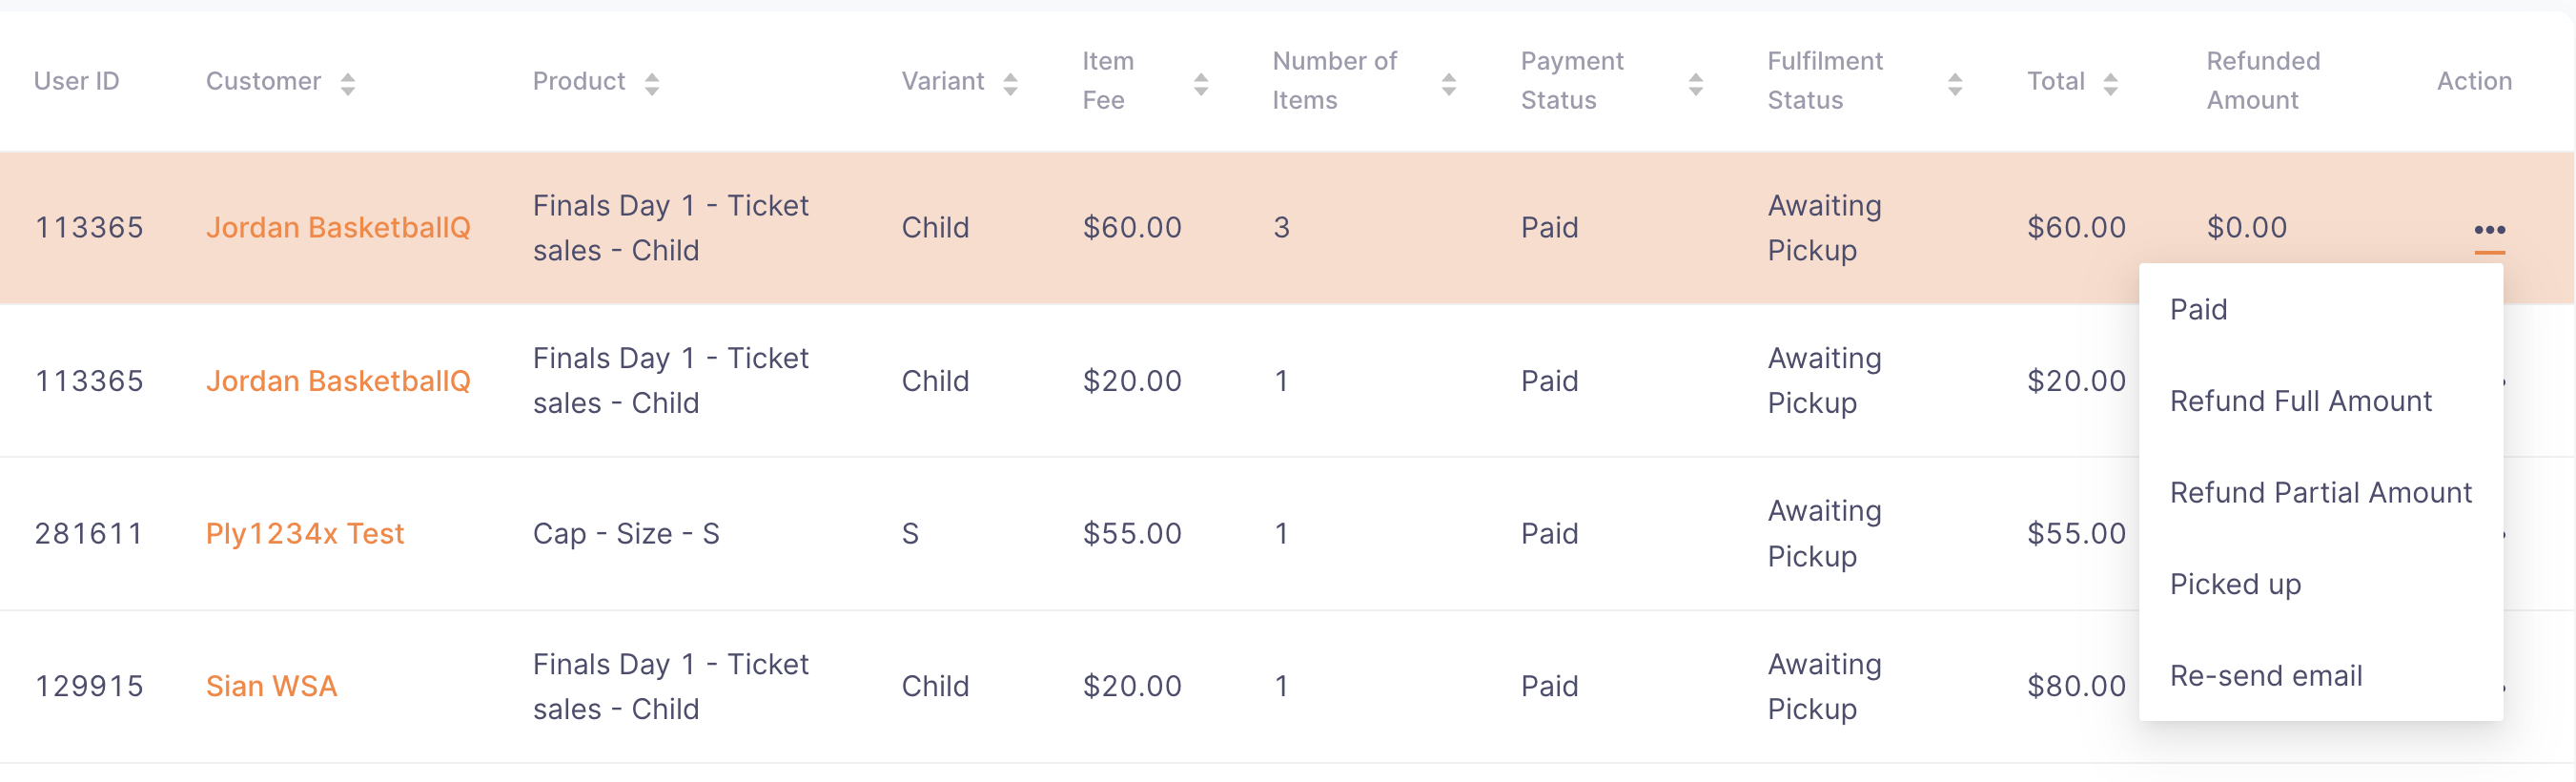Sort by Total column arrows
The width and height of the screenshot is (2576, 782).
2110,83
